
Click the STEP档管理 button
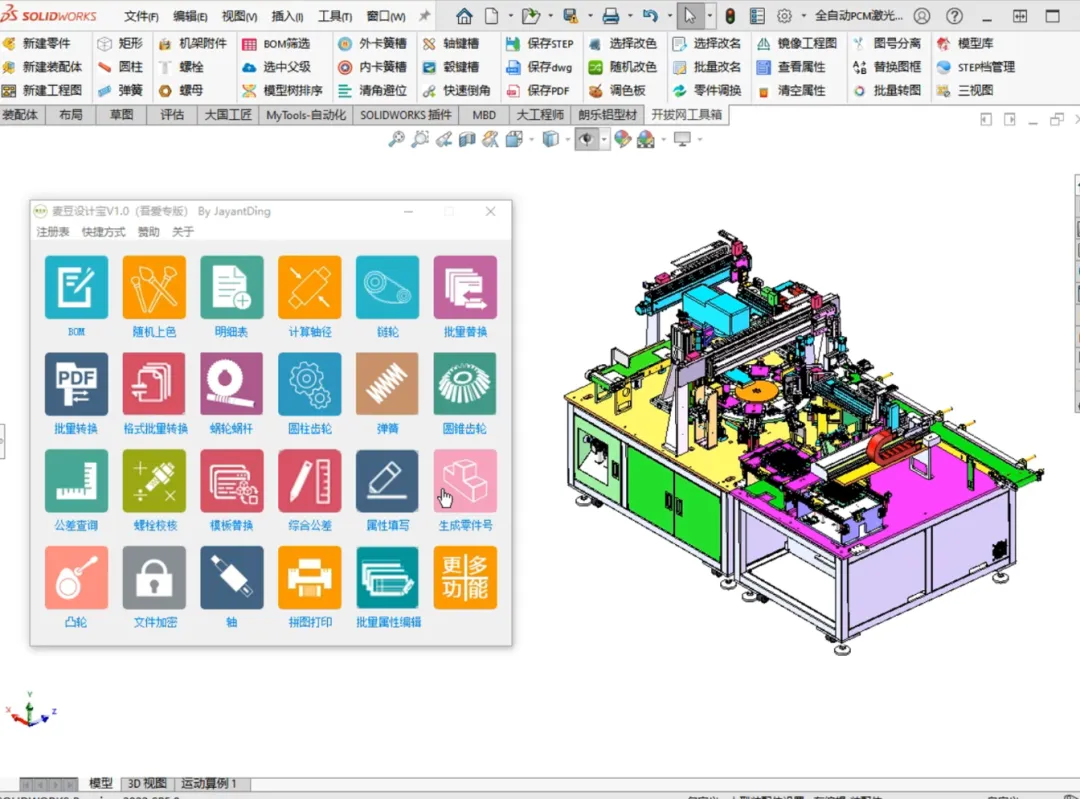977,67
